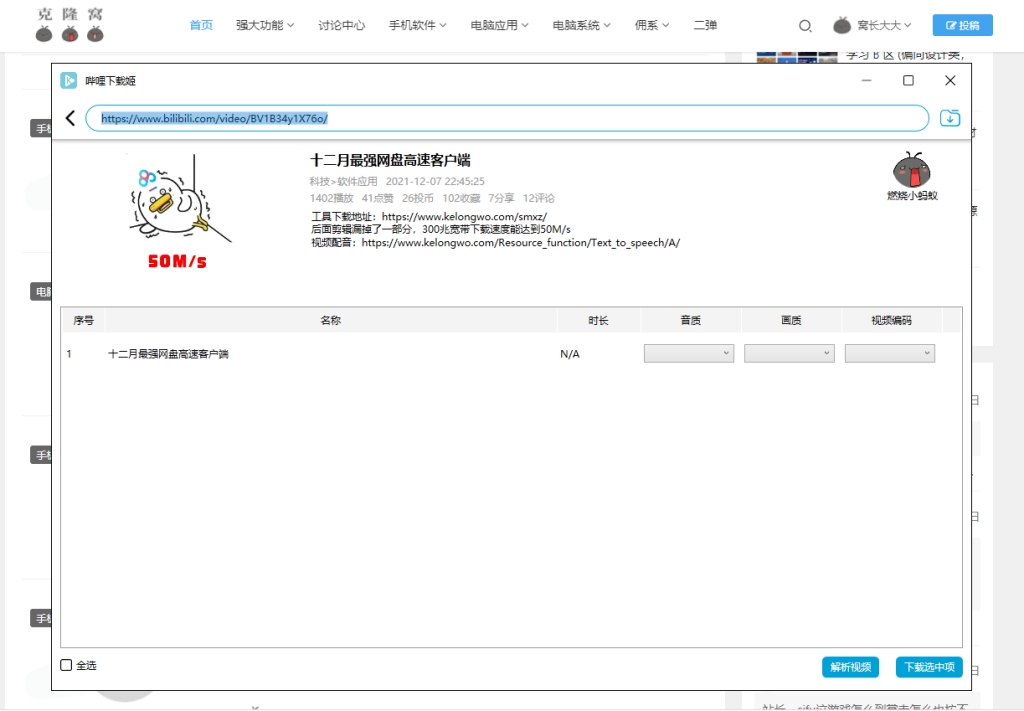Click the 工具下载地址 description line
The width and height of the screenshot is (1024, 711).
(x=429, y=217)
